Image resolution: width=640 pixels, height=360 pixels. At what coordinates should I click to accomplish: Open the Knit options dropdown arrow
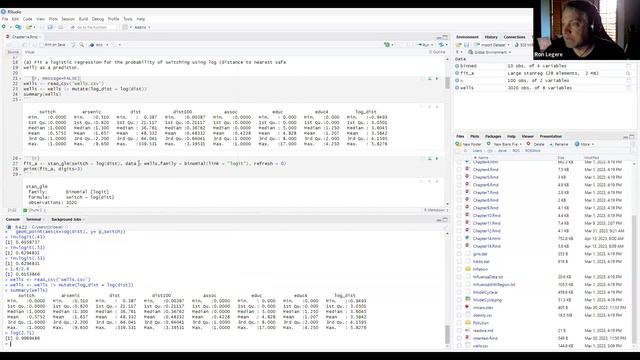coord(107,44)
